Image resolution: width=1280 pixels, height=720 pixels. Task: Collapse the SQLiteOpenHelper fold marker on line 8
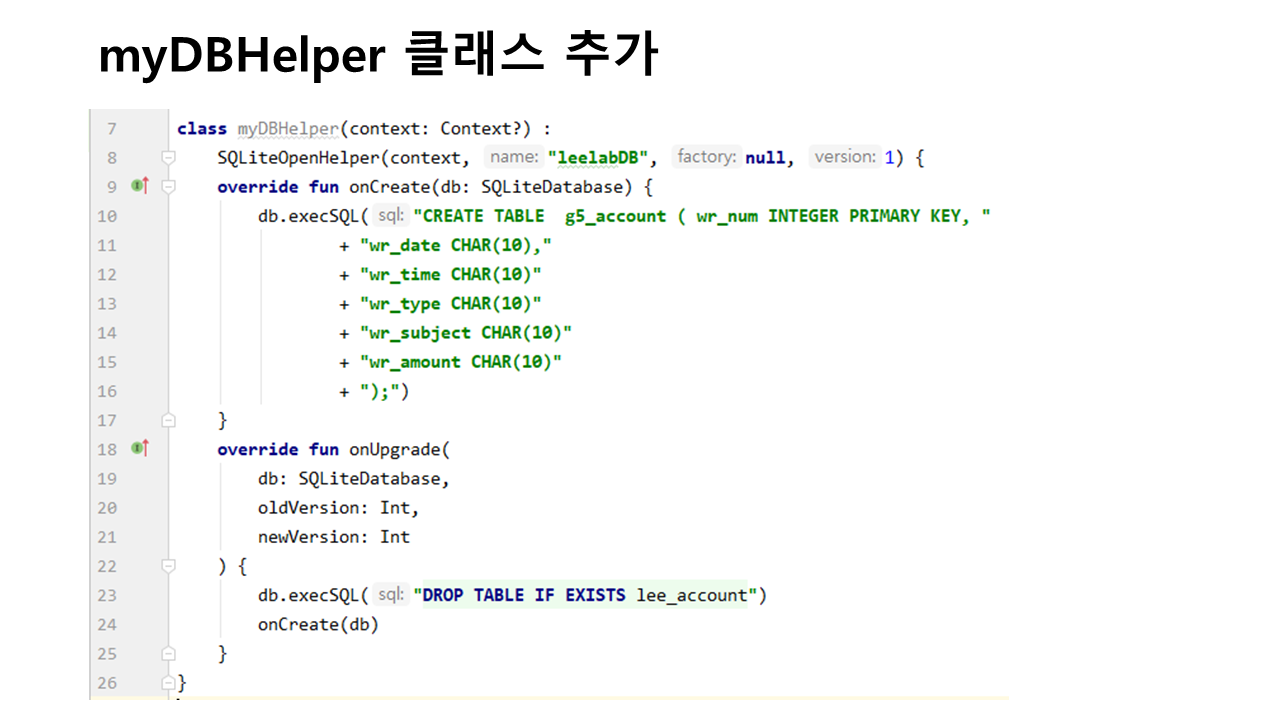click(x=168, y=158)
